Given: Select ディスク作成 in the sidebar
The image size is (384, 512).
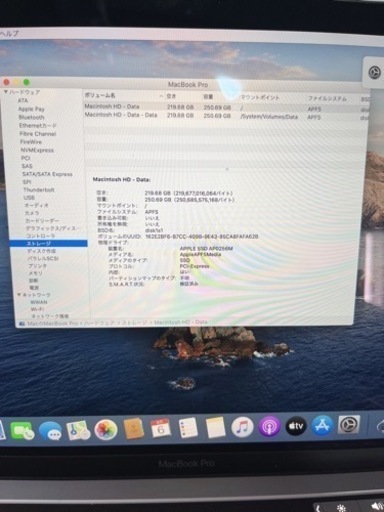Looking at the screenshot, I should [42, 251].
